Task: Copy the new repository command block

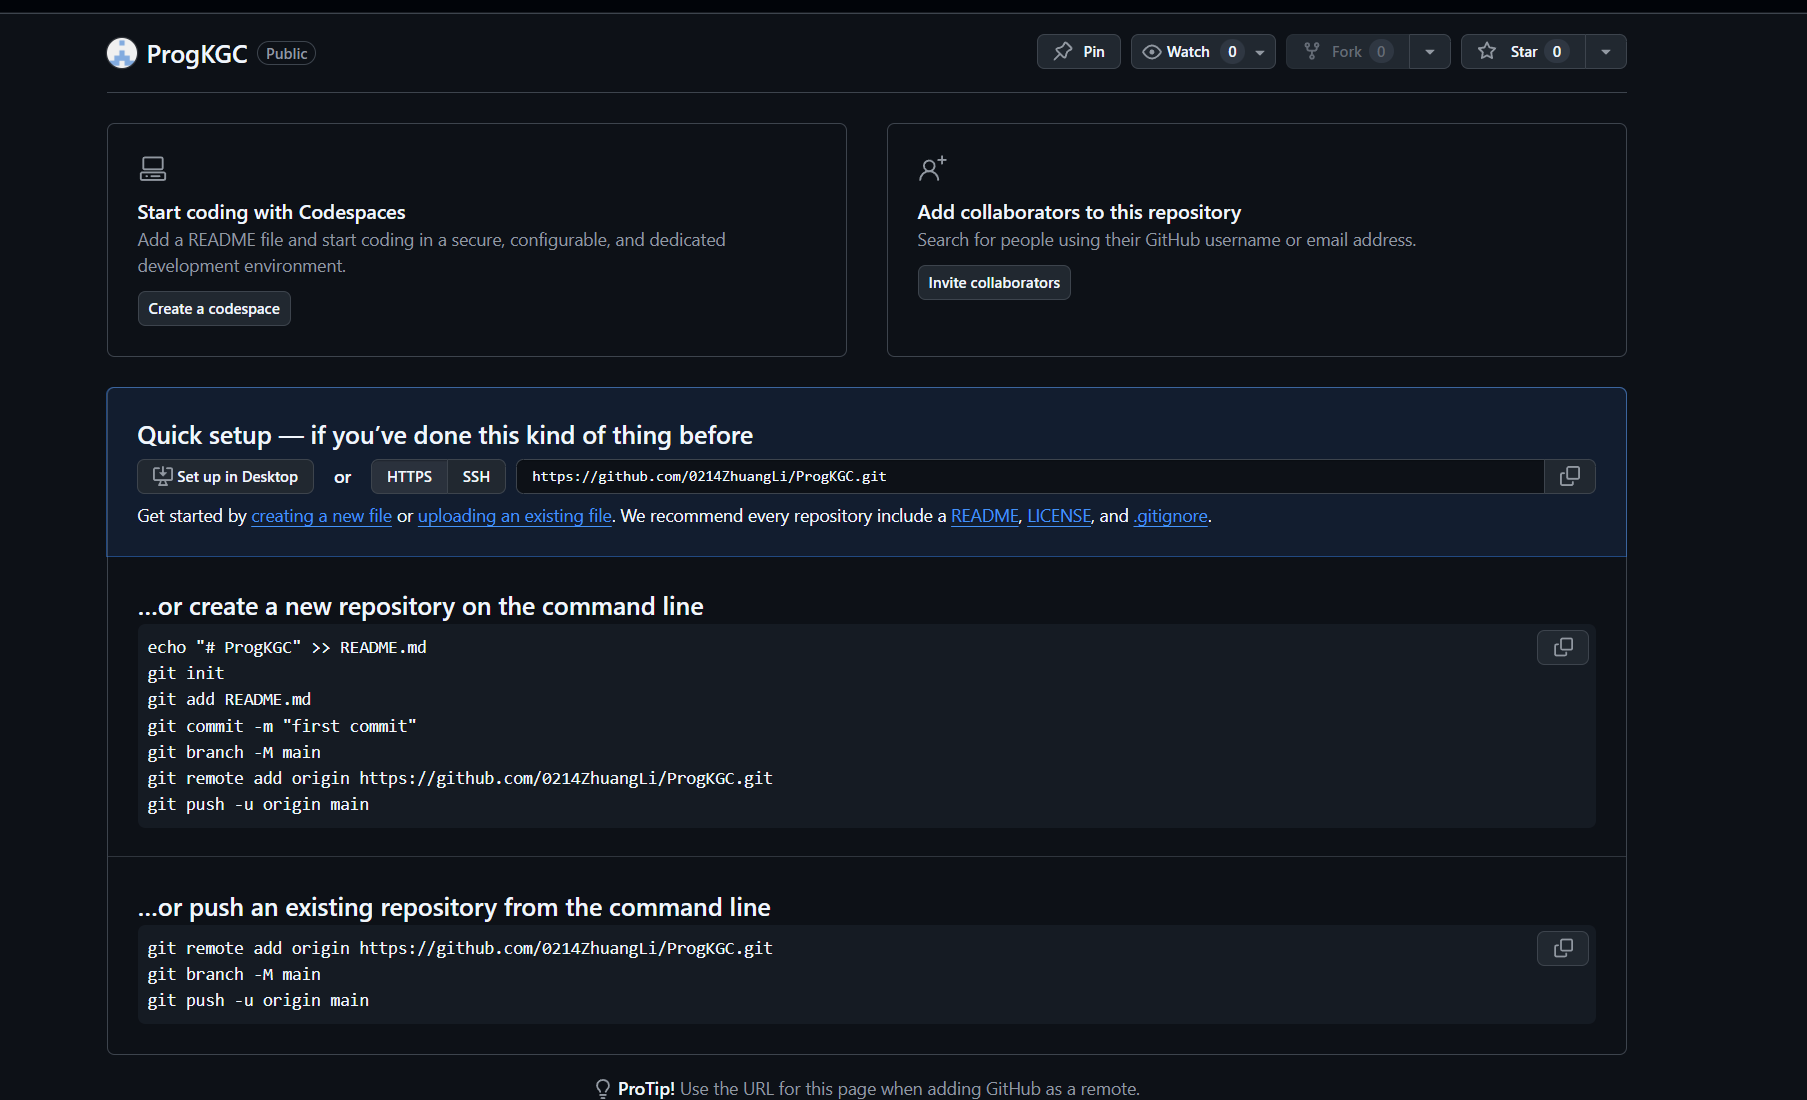Action: pyautogui.click(x=1563, y=648)
